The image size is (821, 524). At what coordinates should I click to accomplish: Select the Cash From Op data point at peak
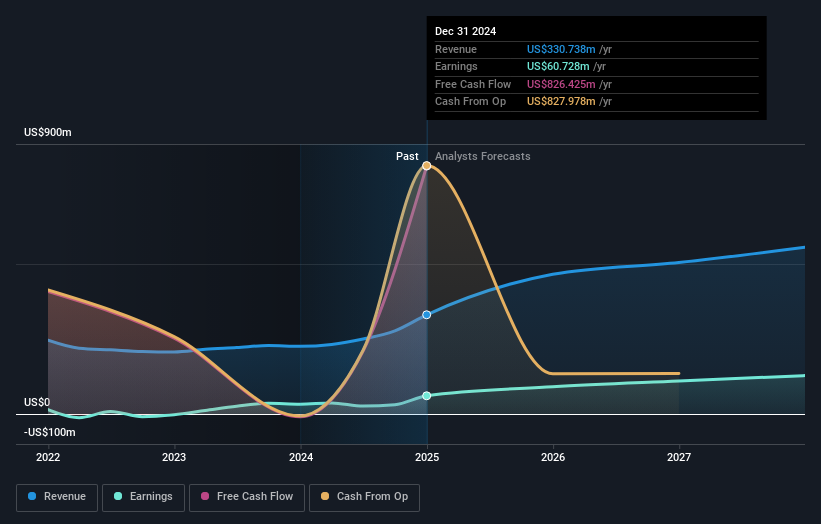pos(427,166)
